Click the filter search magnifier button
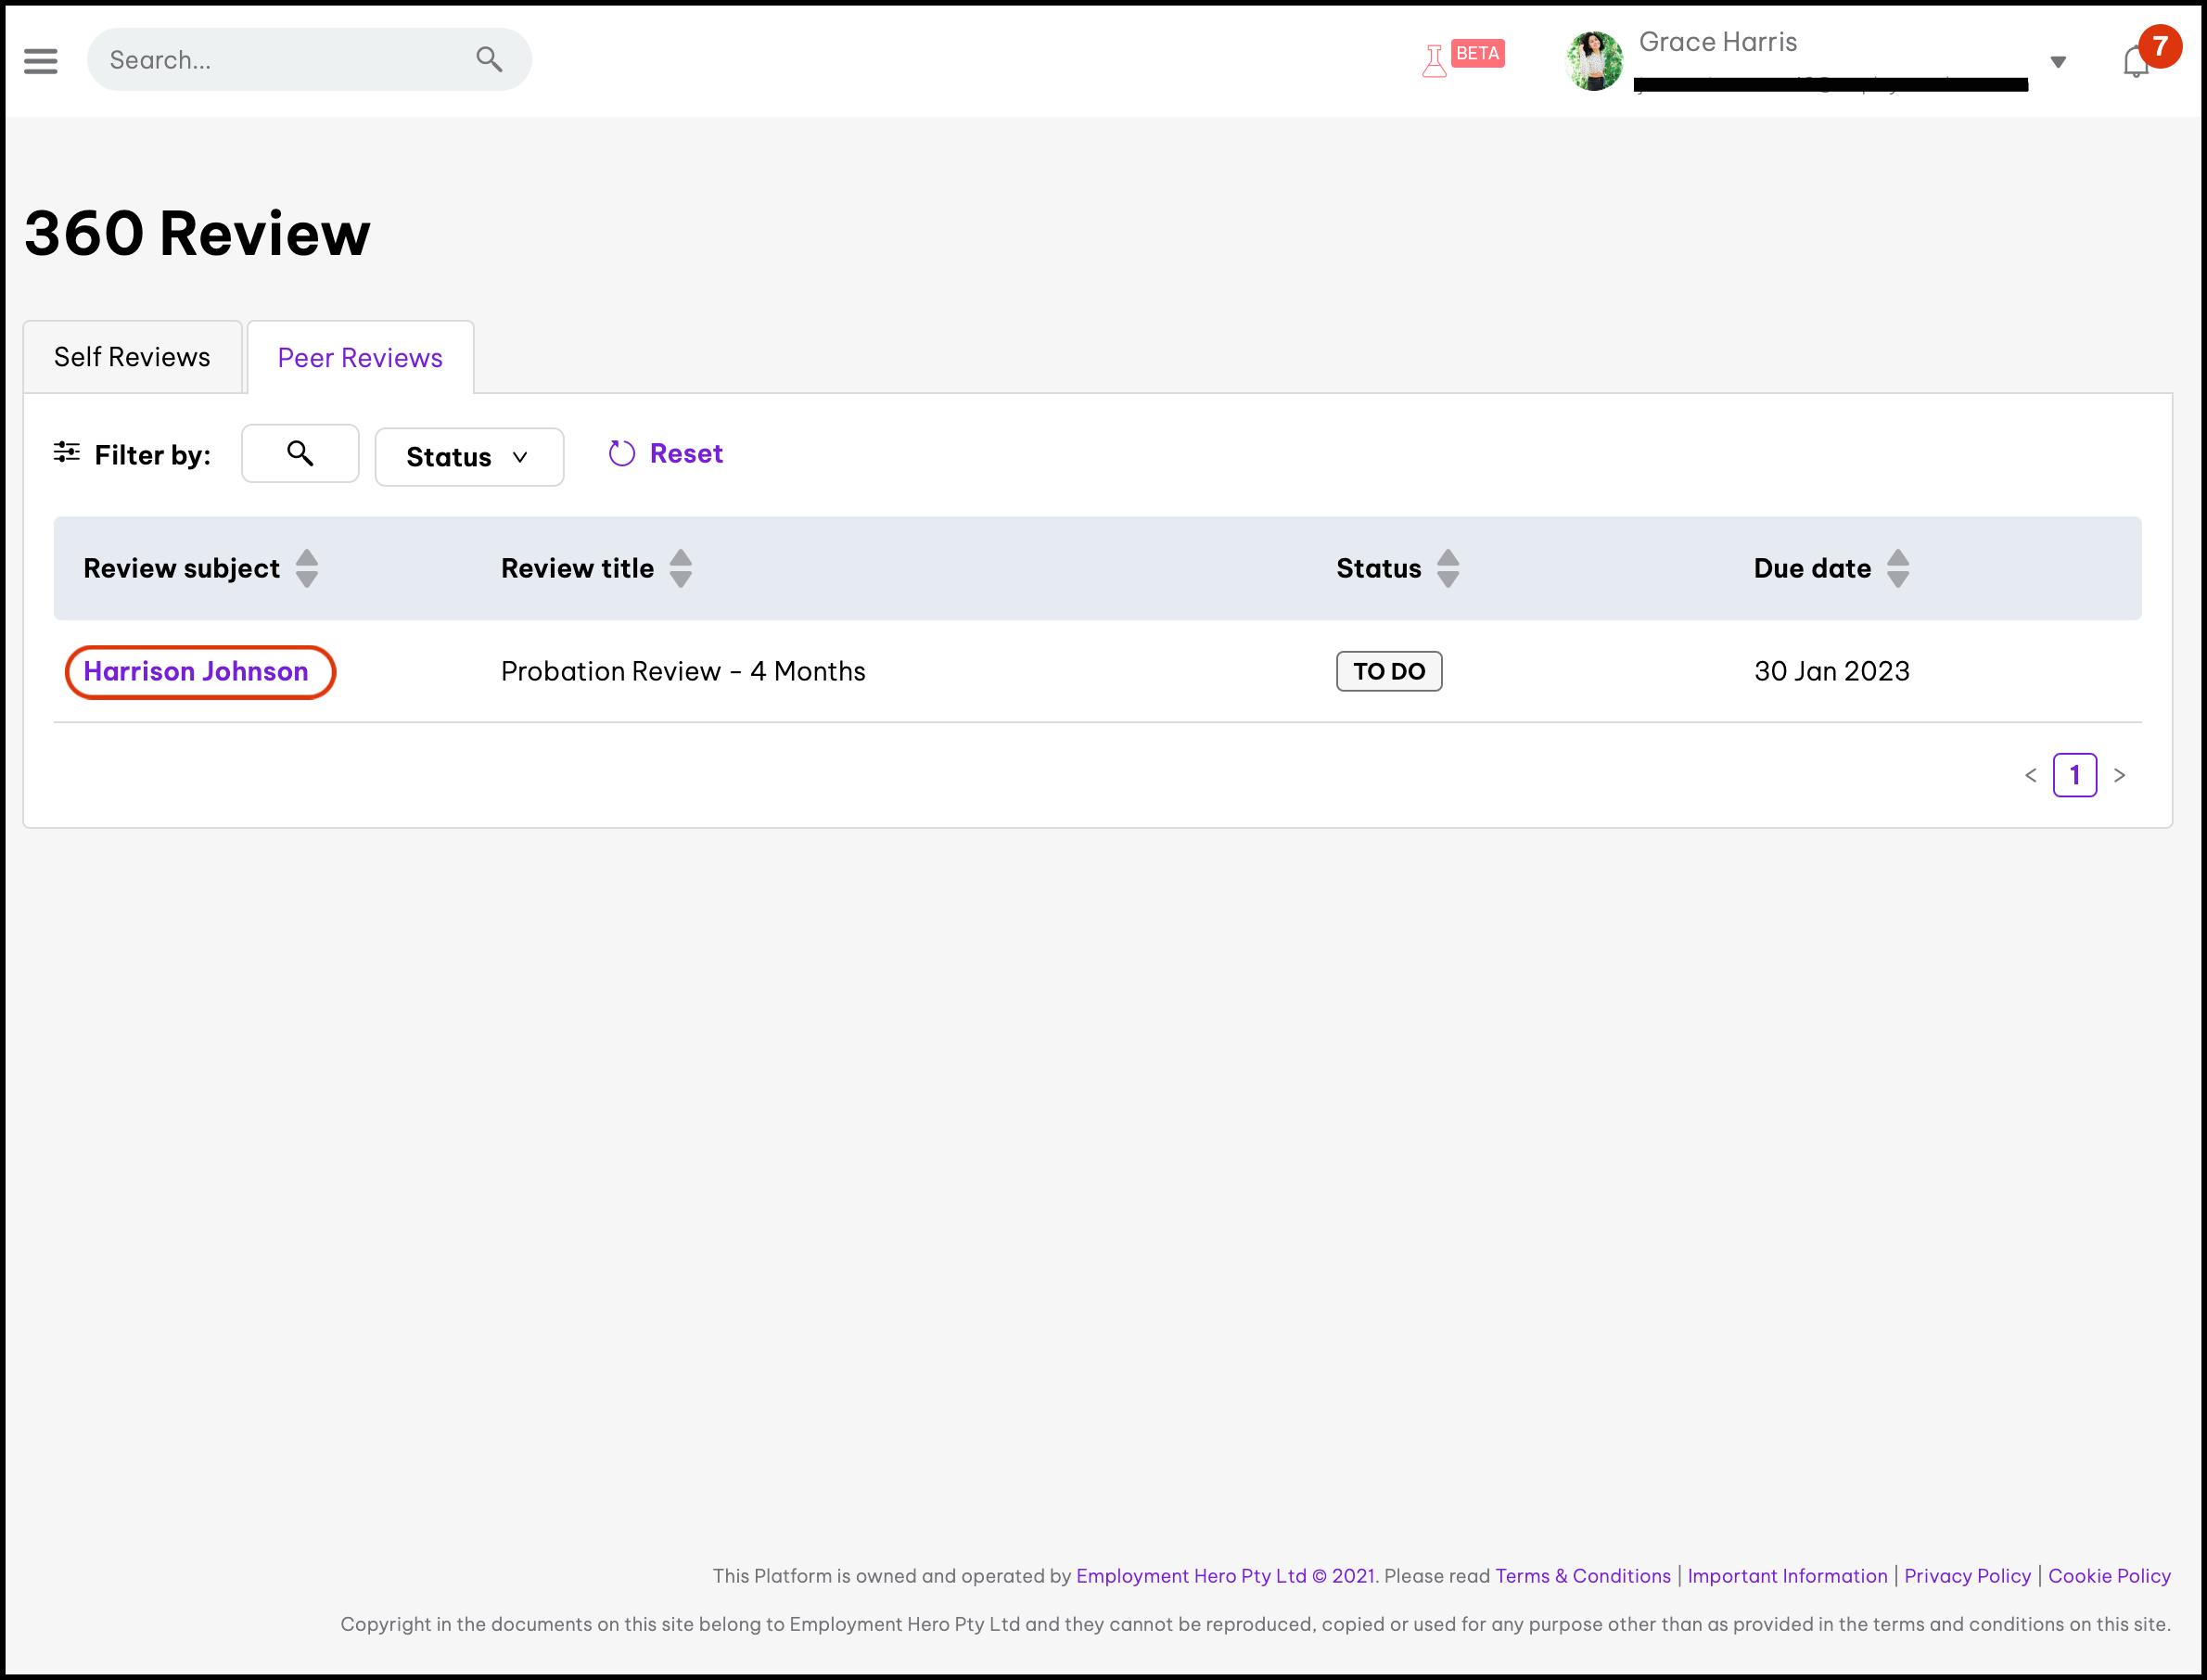 [x=300, y=454]
